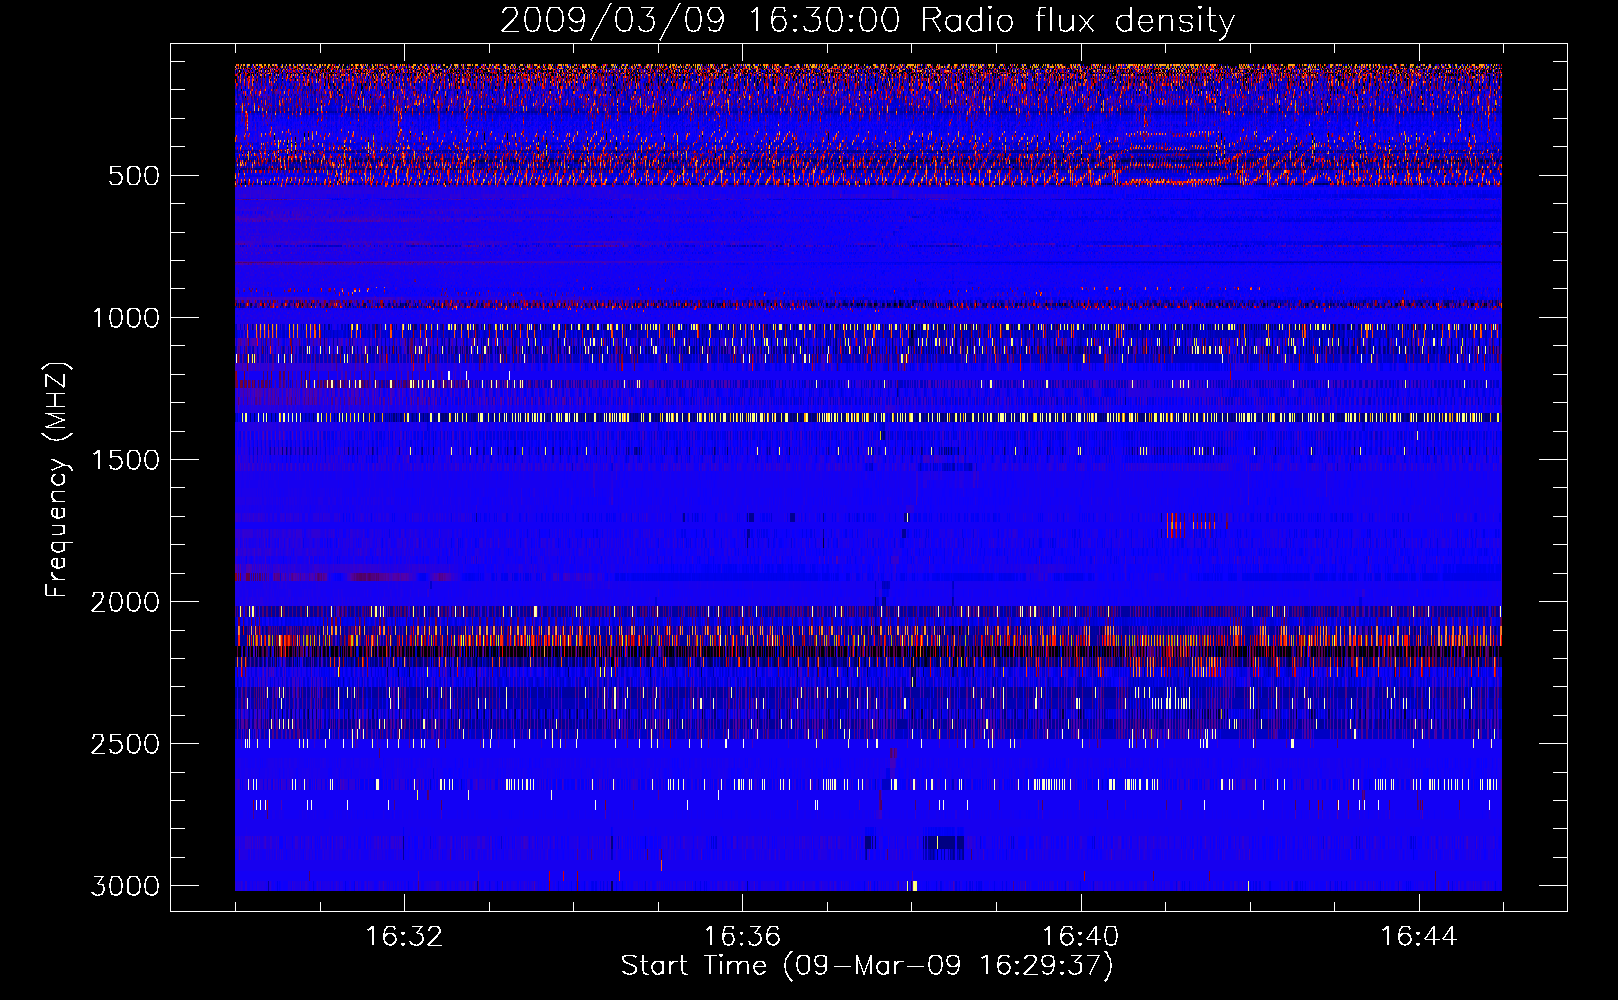
Task: Click the 1500 frequency tick label
Action: [125, 460]
